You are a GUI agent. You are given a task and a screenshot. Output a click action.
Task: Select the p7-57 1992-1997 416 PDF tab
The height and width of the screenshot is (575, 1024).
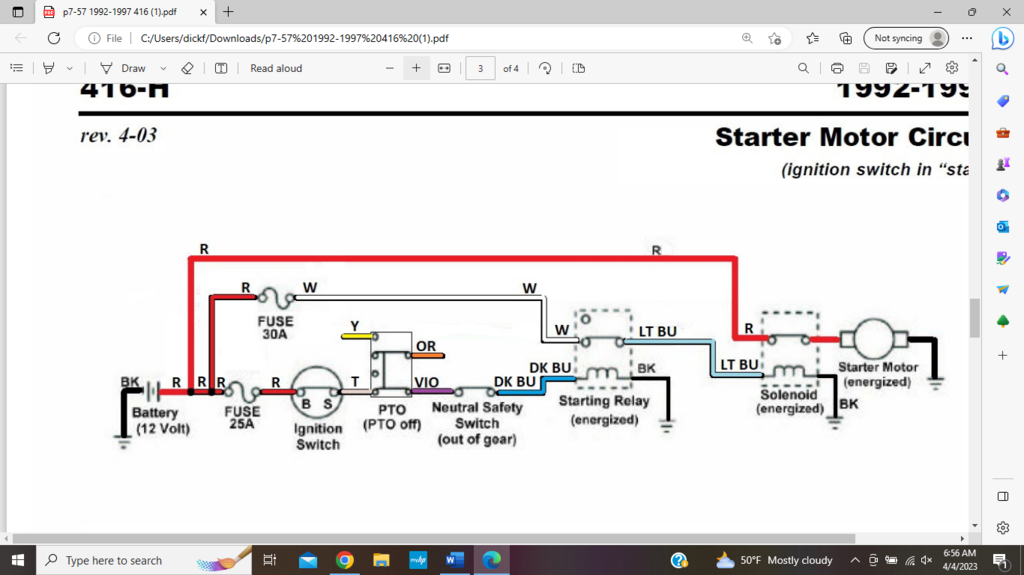pos(120,12)
